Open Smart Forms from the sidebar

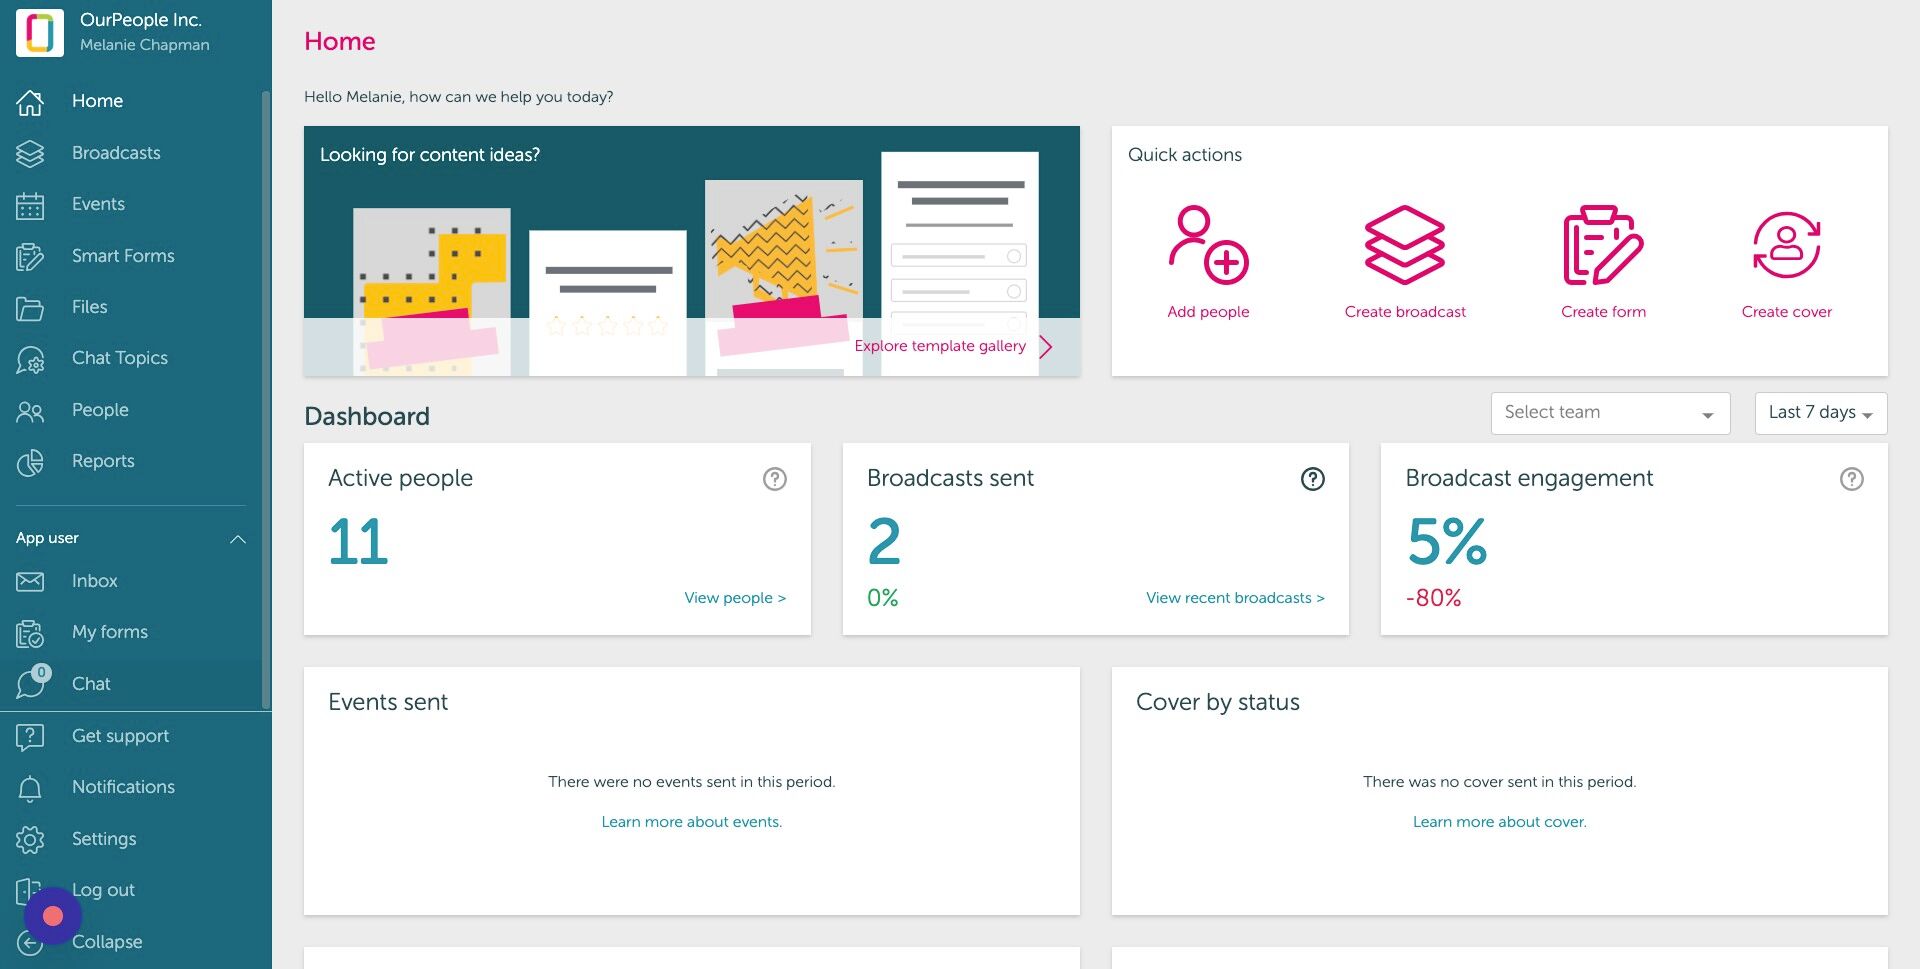(x=122, y=255)
